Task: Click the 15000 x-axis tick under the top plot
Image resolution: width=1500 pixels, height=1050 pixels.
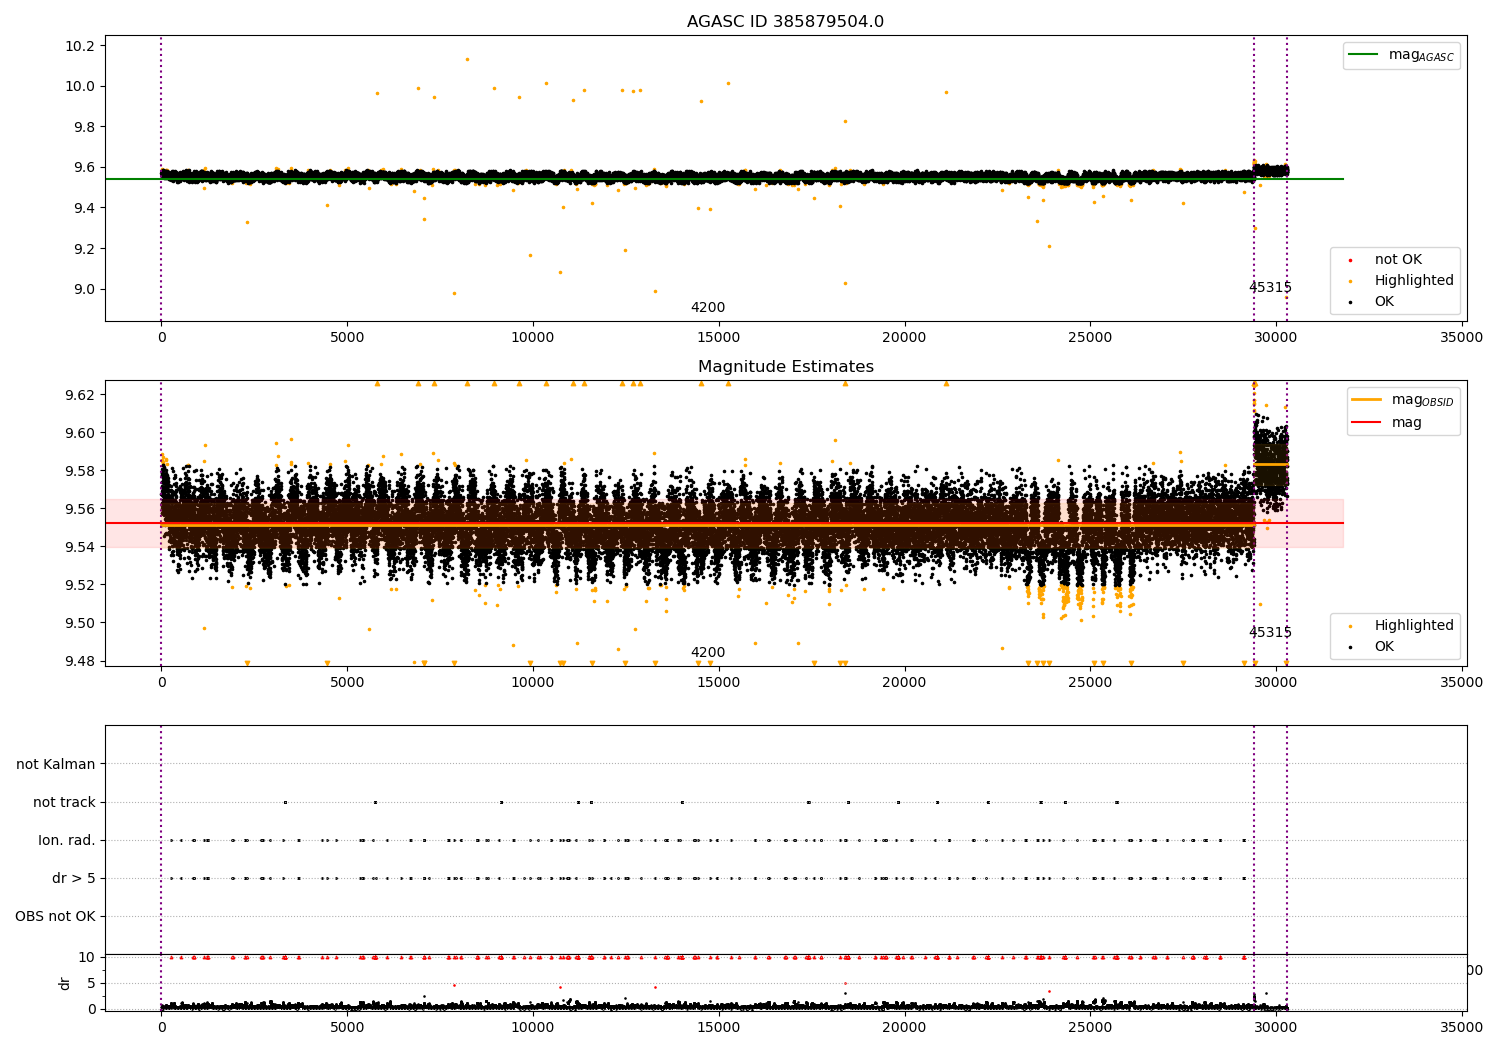Action: pyautogui.click(x=718, y=338)
